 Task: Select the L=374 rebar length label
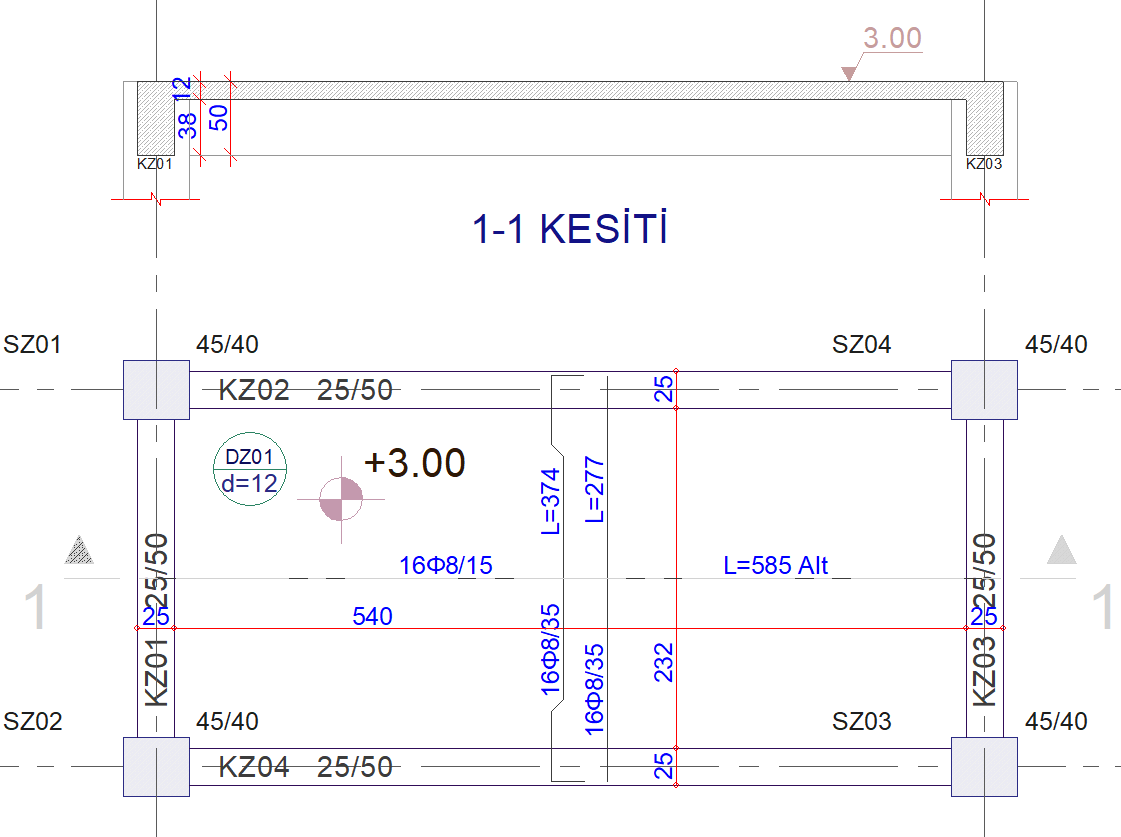[551, 500]
